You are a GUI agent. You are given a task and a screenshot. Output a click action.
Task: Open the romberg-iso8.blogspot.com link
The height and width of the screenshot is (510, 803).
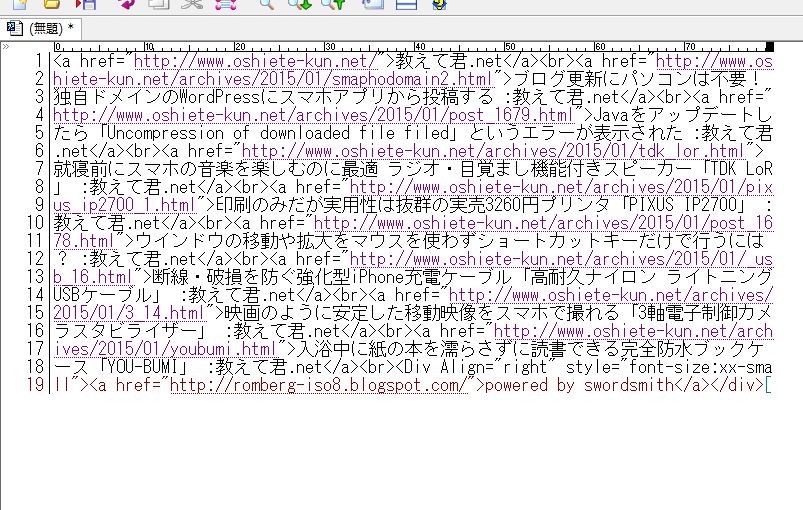click(319, 385)
